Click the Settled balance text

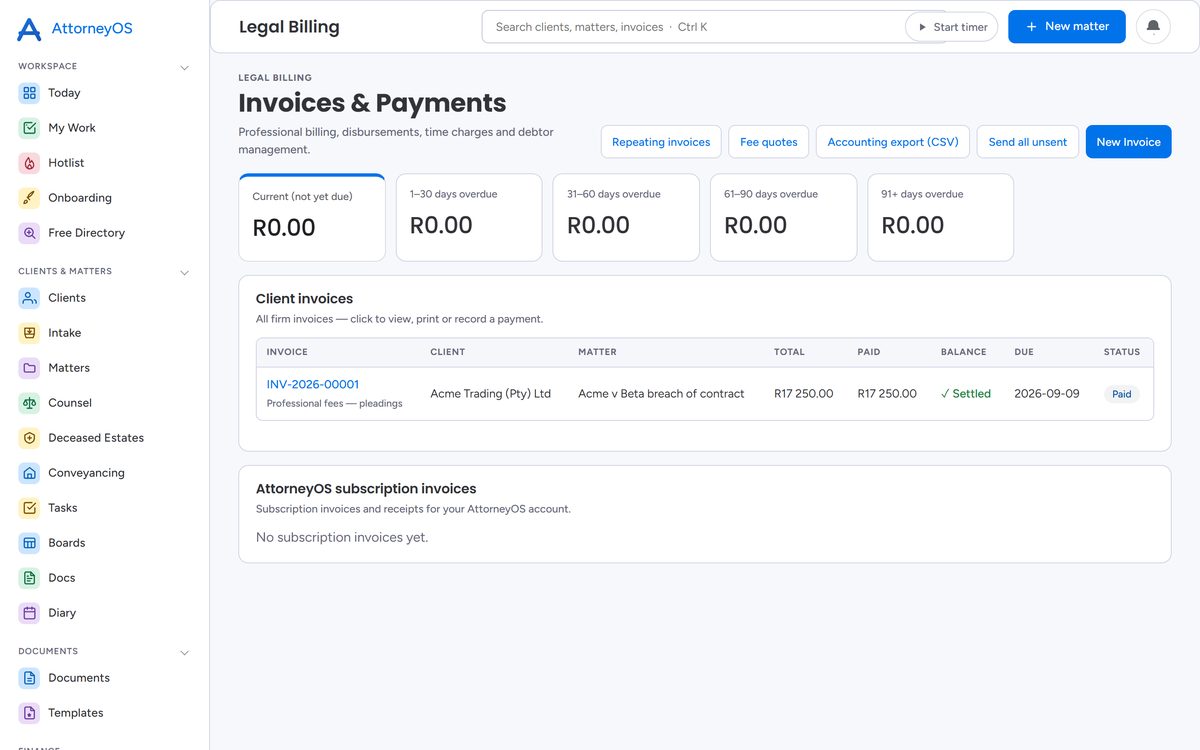click(966, 394)
